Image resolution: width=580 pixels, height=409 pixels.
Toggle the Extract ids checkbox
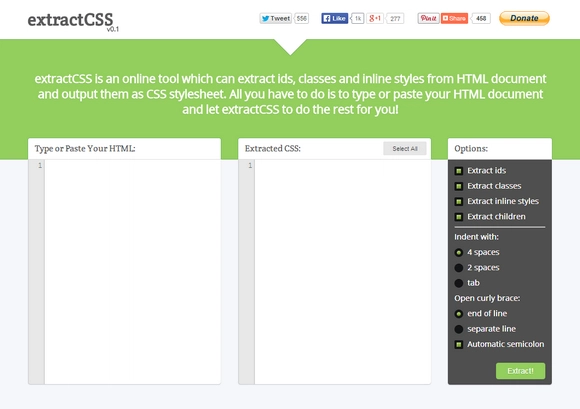(x=459, y=171)
